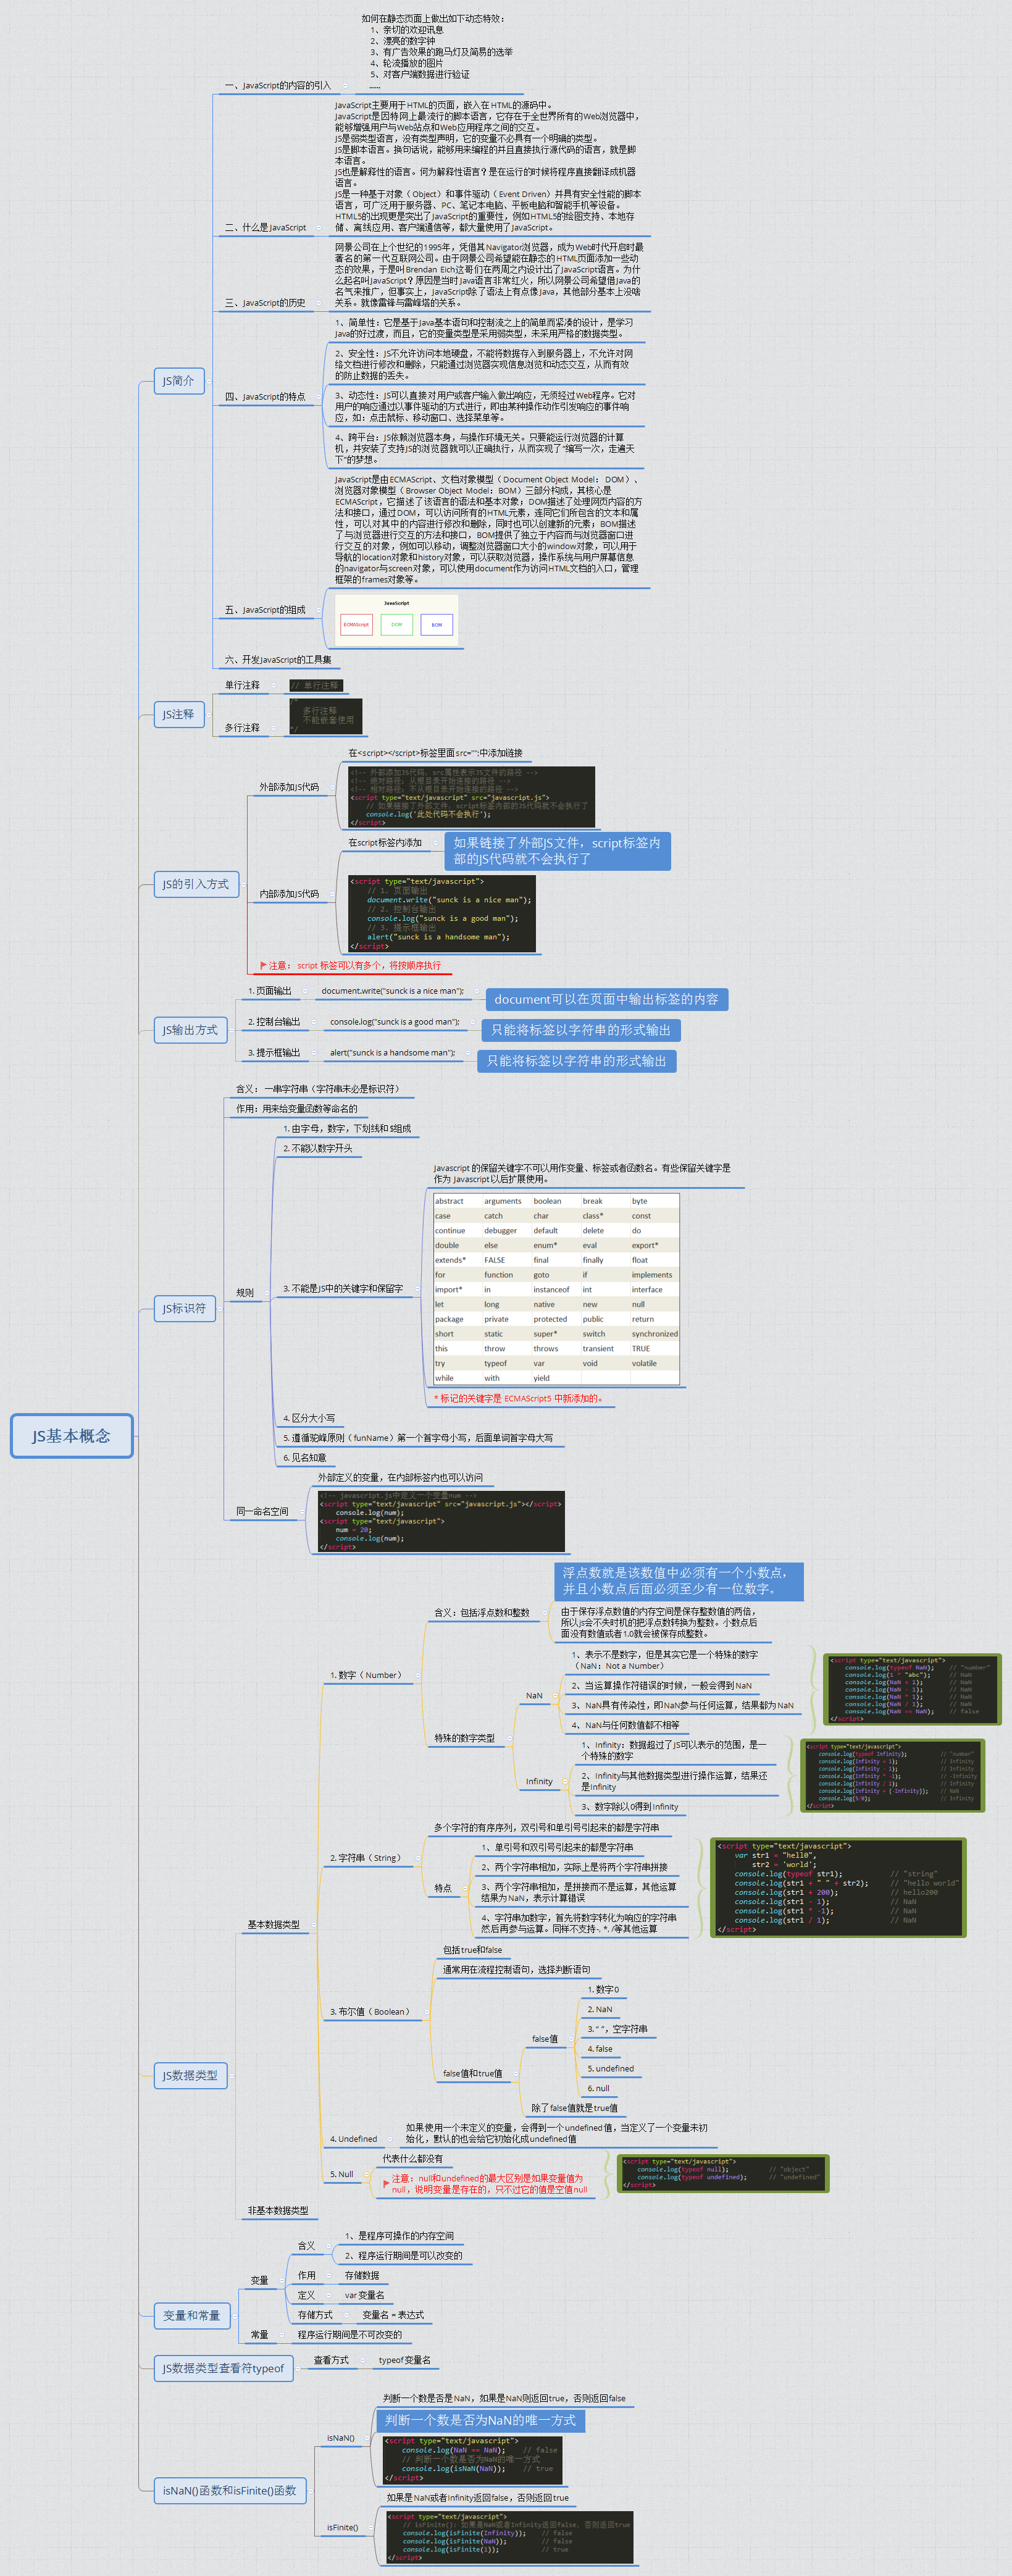Select the 非基本数据类型 subtopic
This screenshot has height=2576, width=1012.
click(278, 2210)
